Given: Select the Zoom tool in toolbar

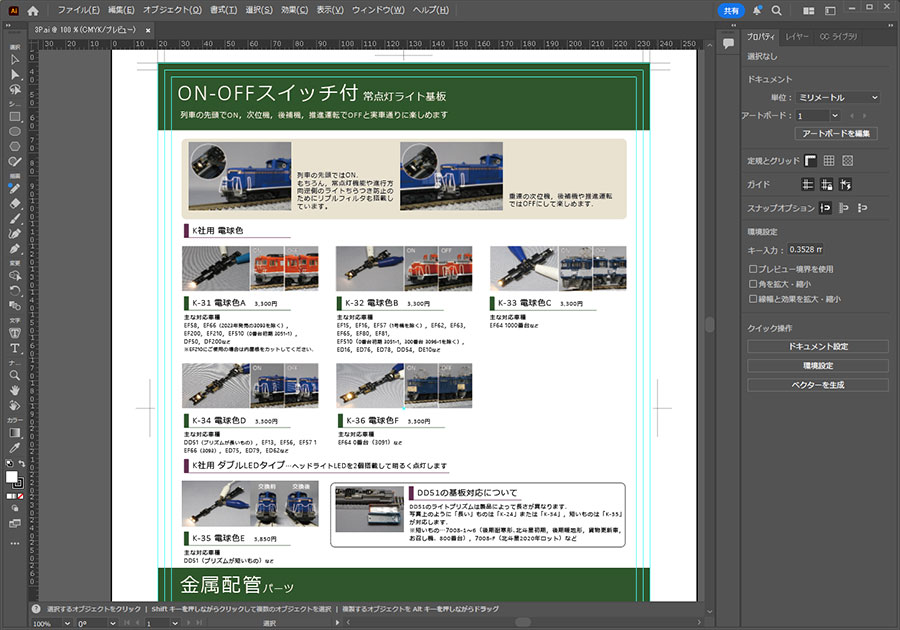Looking at the screenshot, I should coord(15,375).
